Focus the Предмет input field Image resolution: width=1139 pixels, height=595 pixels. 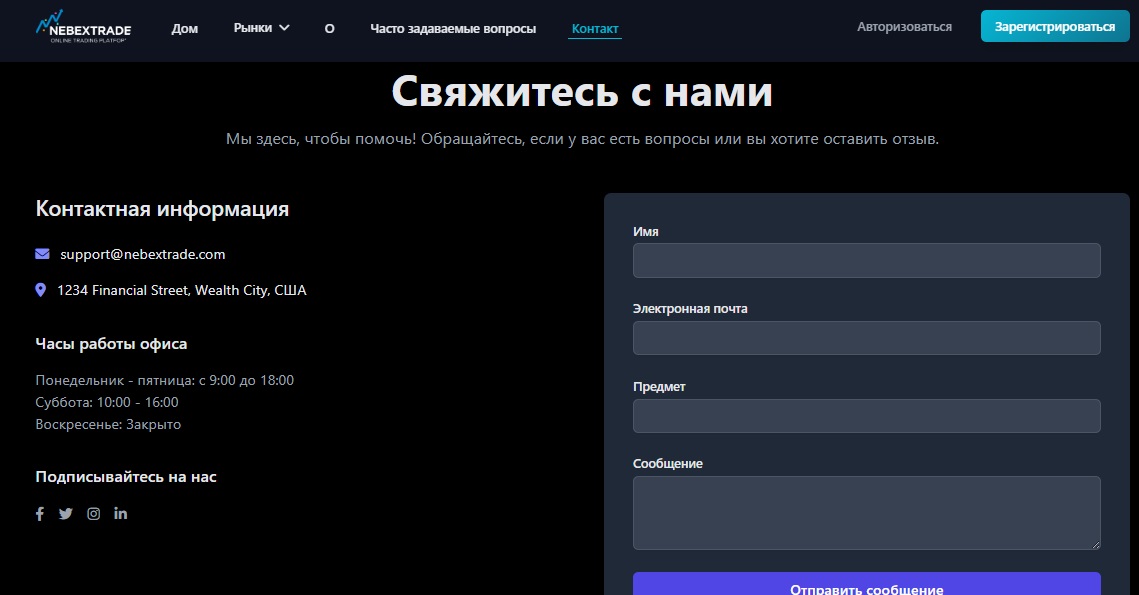pos(867,416)
